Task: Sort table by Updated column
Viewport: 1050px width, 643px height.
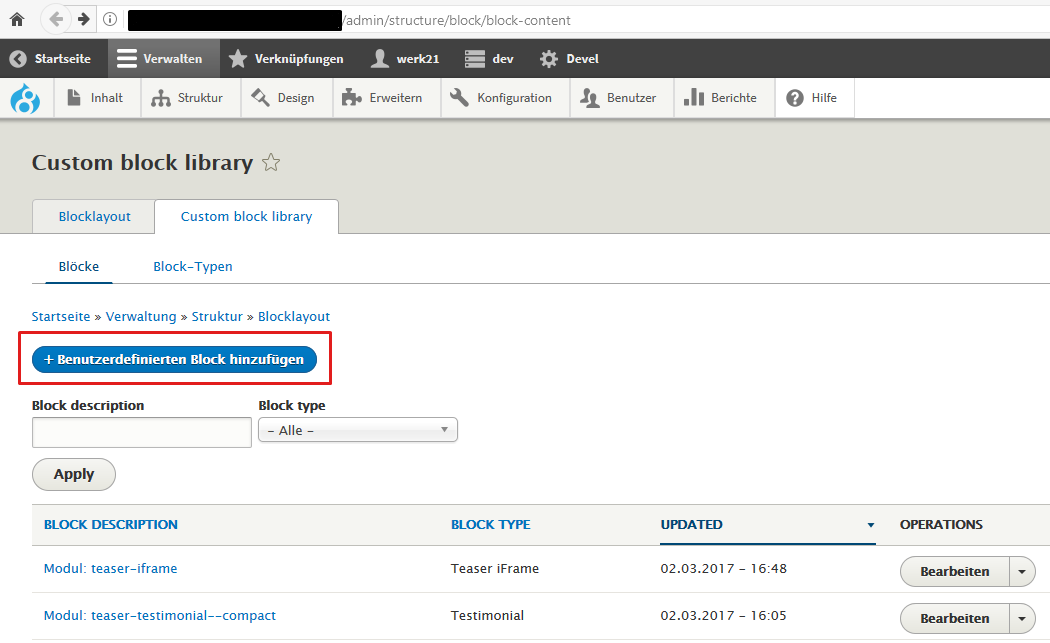Action: (x=692, y=524)
